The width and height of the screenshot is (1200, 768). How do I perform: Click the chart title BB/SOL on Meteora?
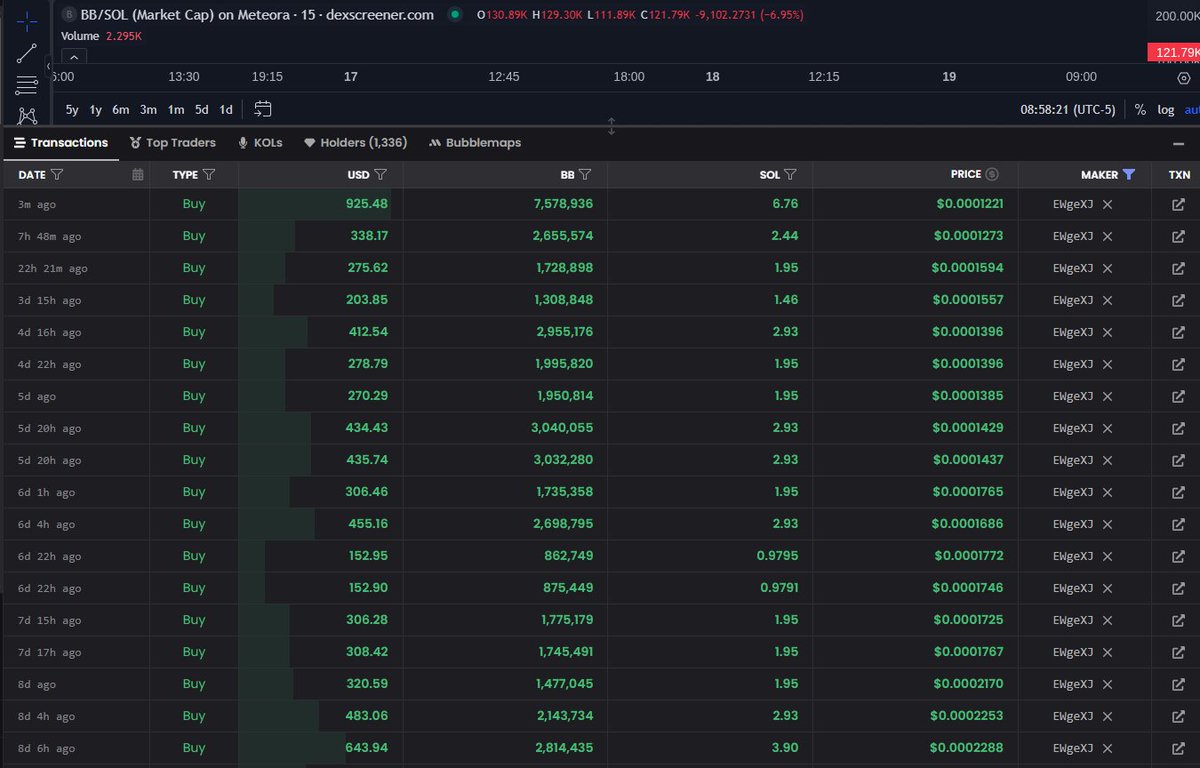coord(258,15)
